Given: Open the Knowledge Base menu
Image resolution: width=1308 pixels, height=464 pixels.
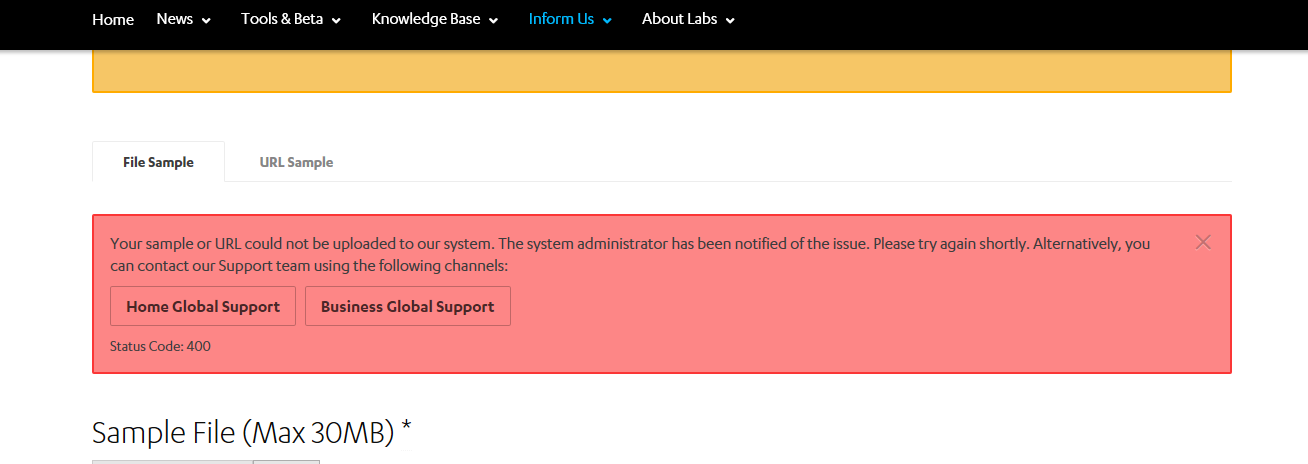Looking at the screenshot, I should [425, 19].
